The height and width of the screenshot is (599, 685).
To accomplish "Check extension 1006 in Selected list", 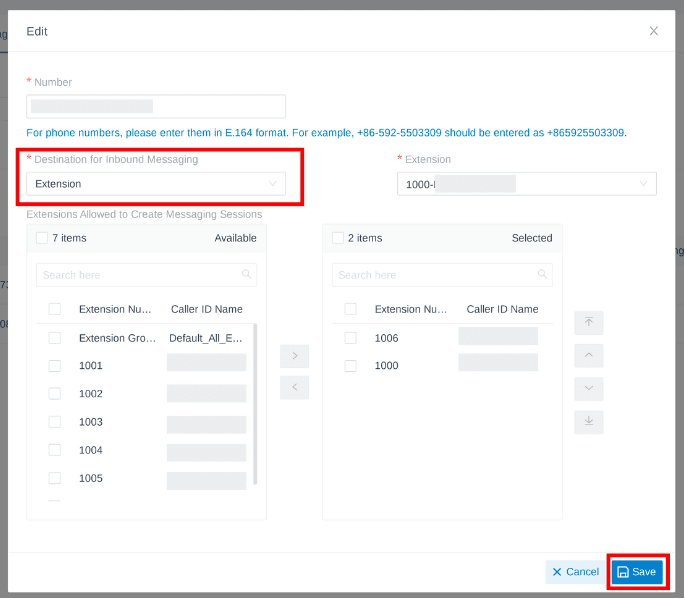I will [350, 338].
